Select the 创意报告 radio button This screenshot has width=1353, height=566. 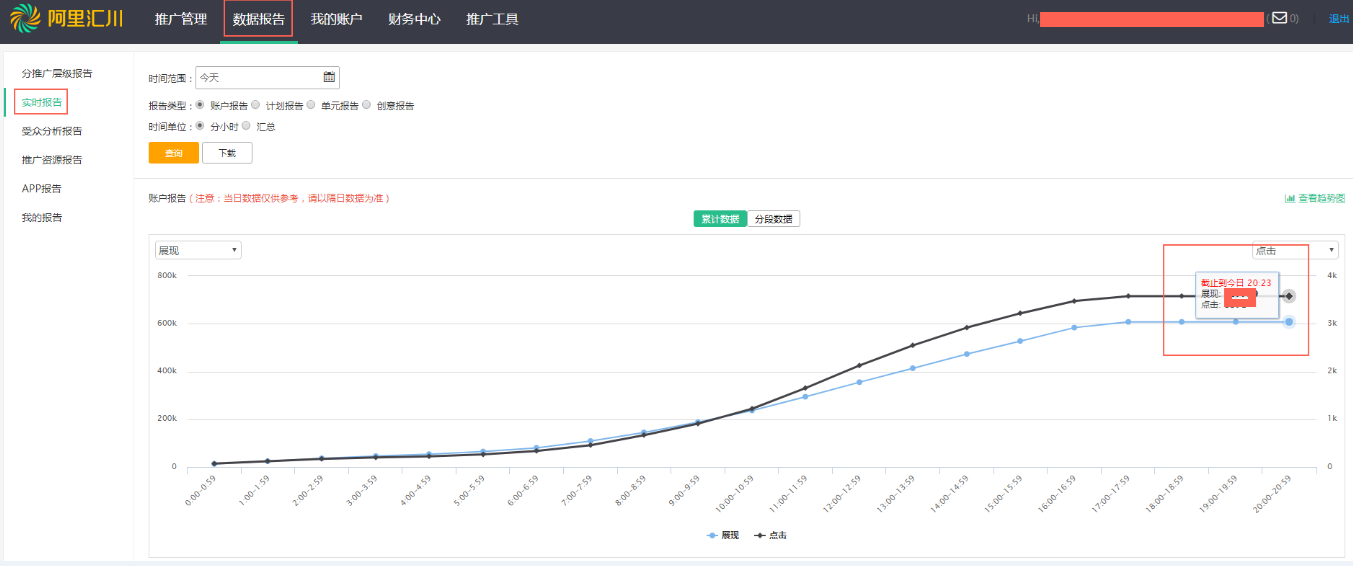tap(367, 104)
